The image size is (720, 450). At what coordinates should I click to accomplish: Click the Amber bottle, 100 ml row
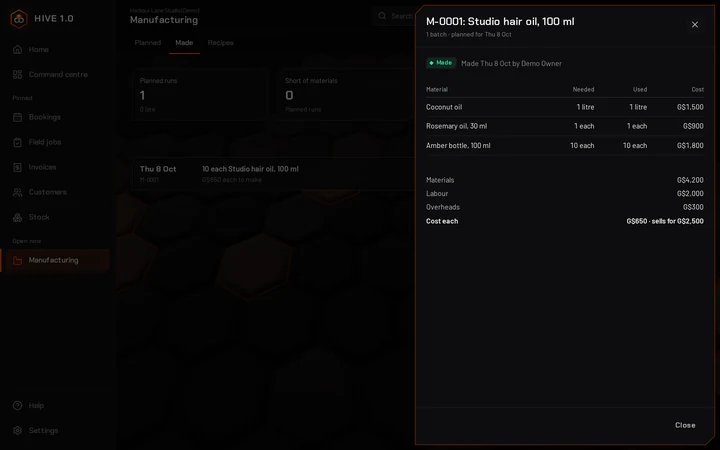point(565,146)
